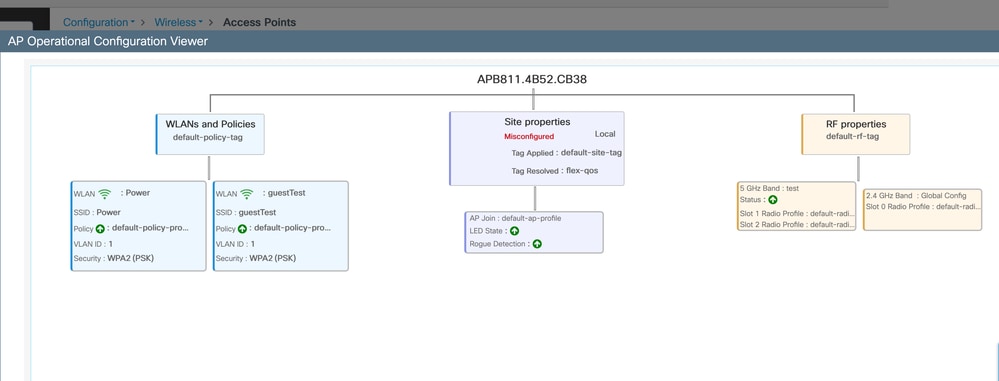Click the red Misconfigured status

(529, 136)
